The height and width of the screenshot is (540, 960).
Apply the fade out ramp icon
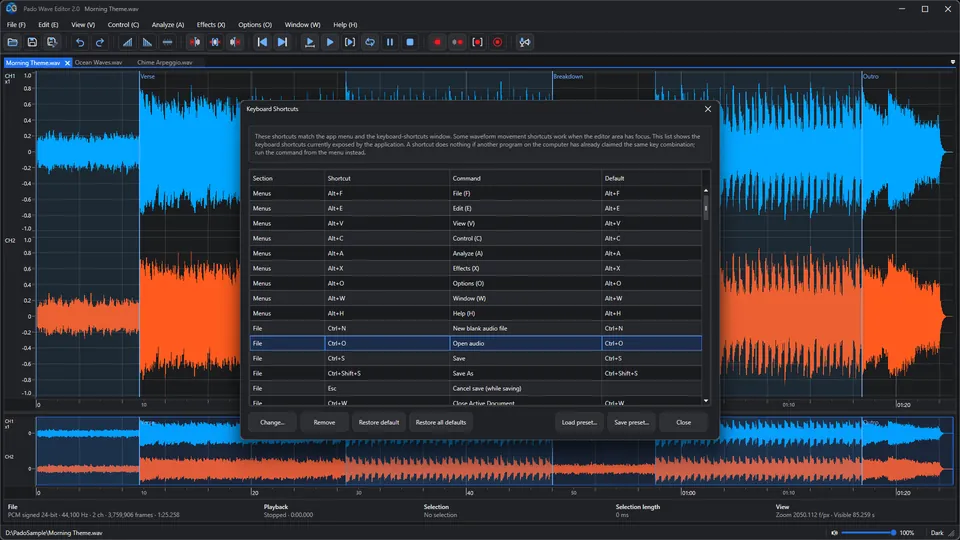(147, 42)
